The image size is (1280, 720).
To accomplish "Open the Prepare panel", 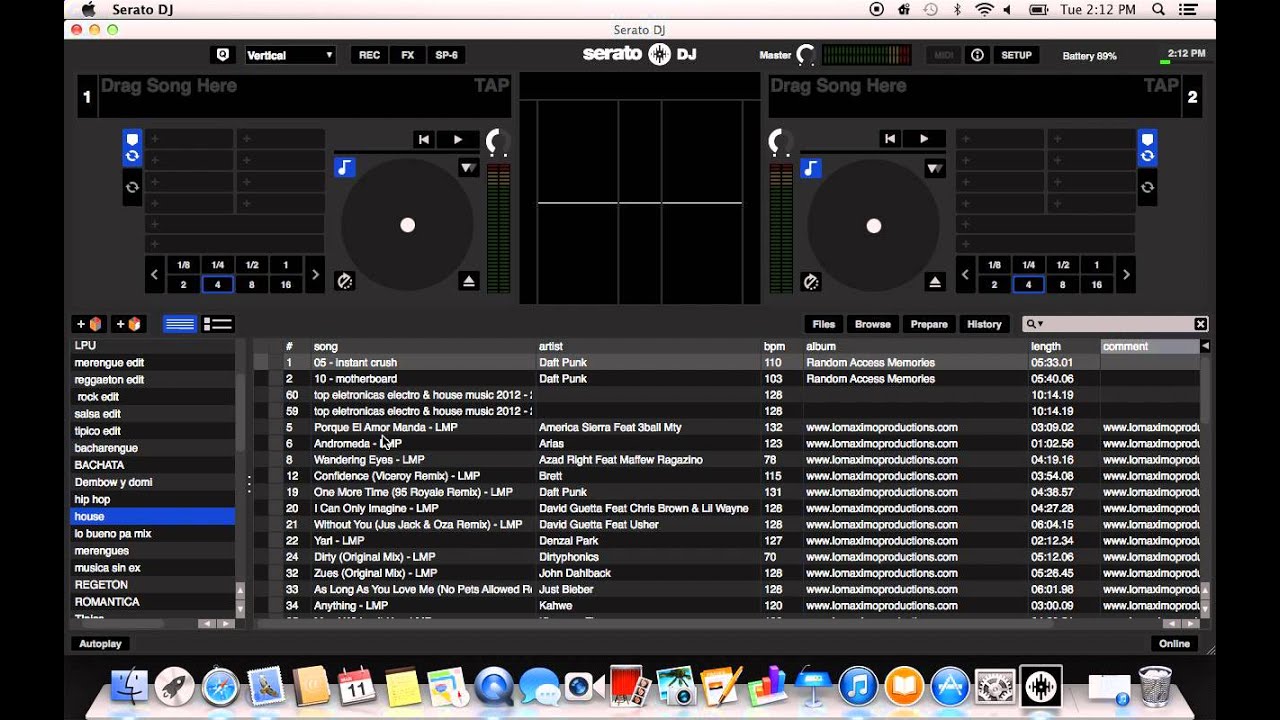I will point(929,324).
